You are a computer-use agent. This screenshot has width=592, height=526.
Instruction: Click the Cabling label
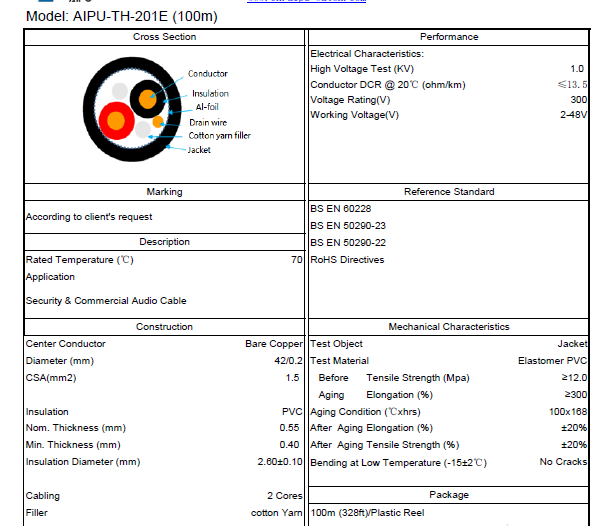coord(43,496)
